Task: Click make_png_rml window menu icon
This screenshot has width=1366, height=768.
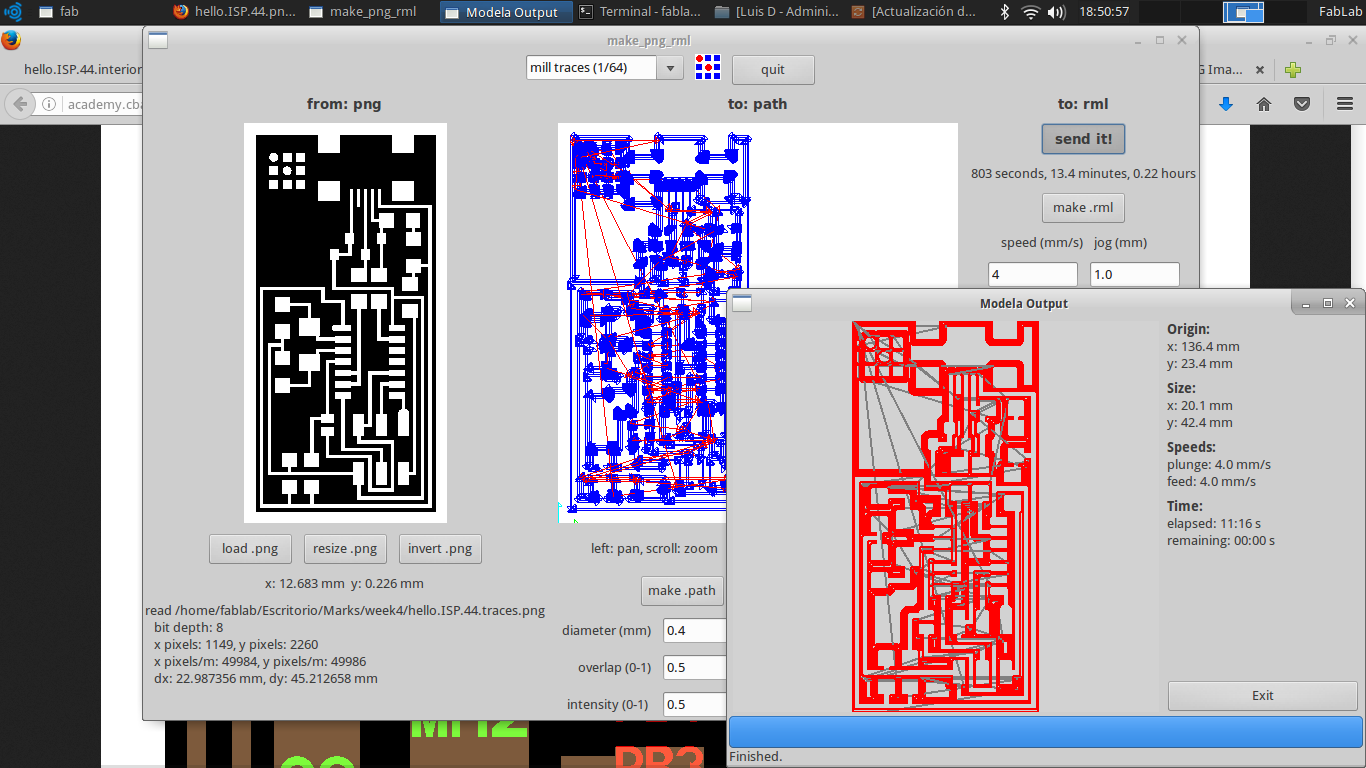Action: click(158, 40)
